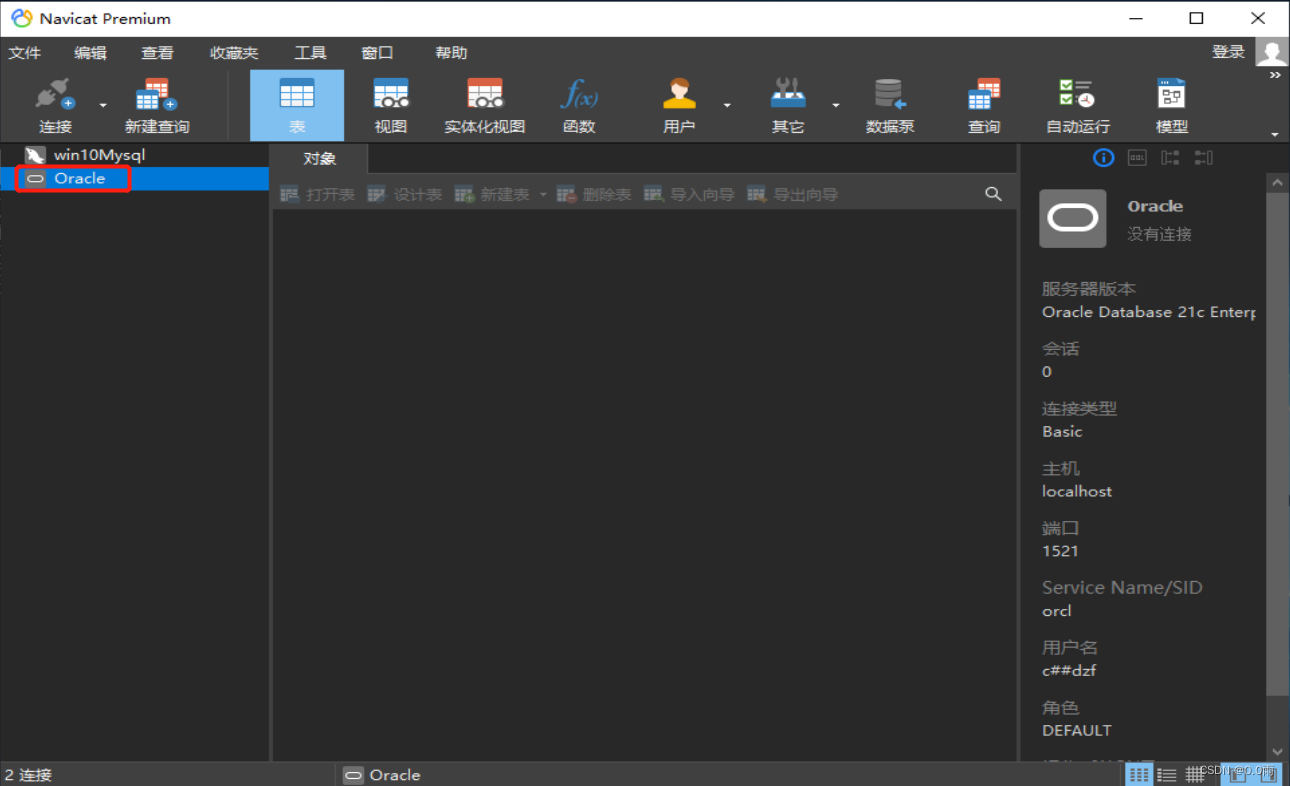Select the Function (函数) toolbar icon
This screenshot has height=786, width=1290.
(x=579, y=105)
